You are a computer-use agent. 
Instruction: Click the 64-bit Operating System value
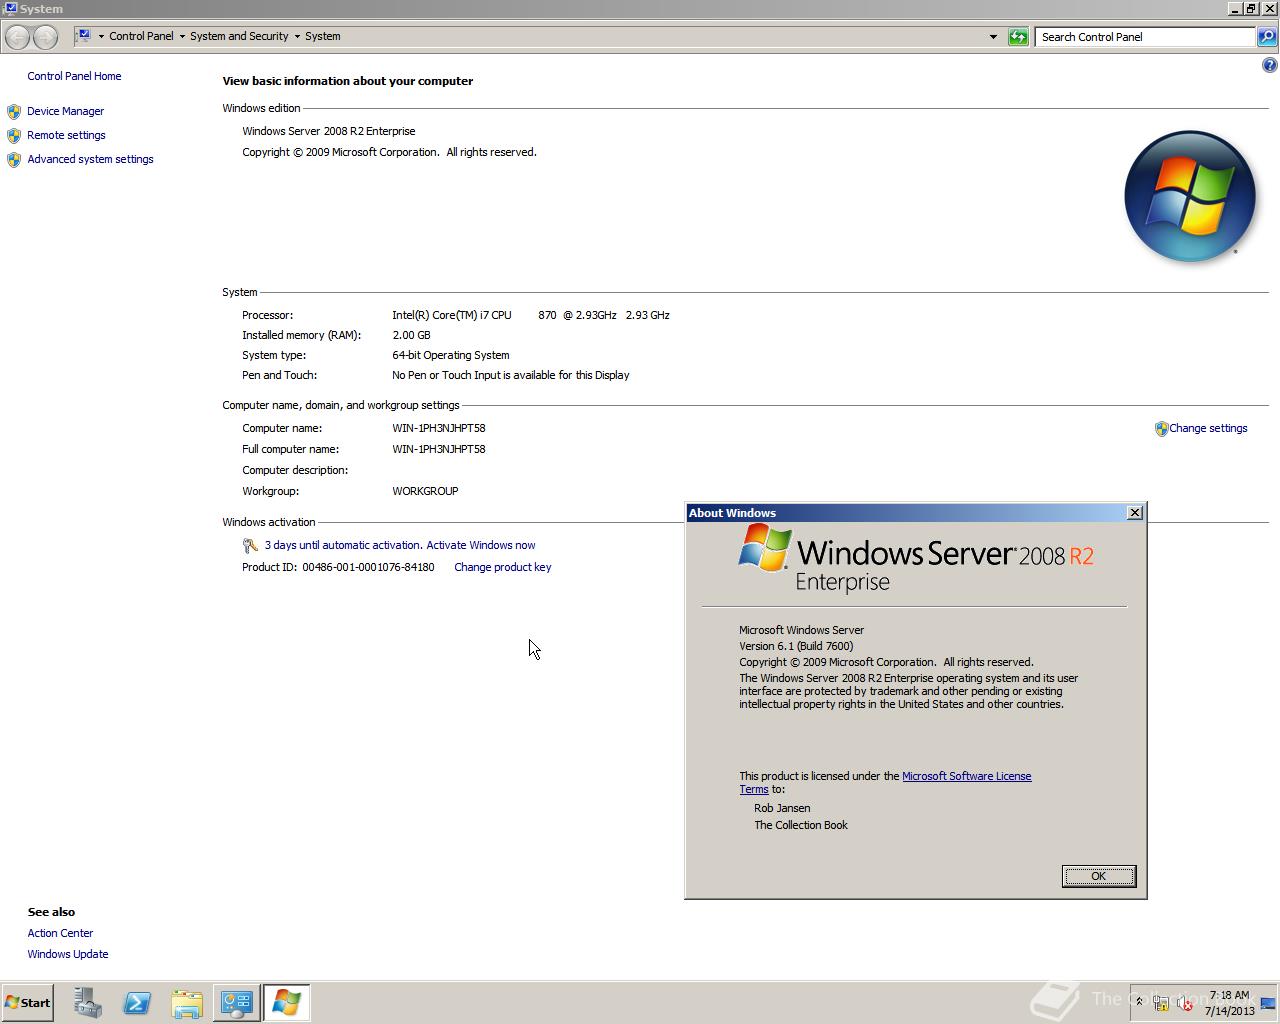pyautogui.click(x=450, y=355)
